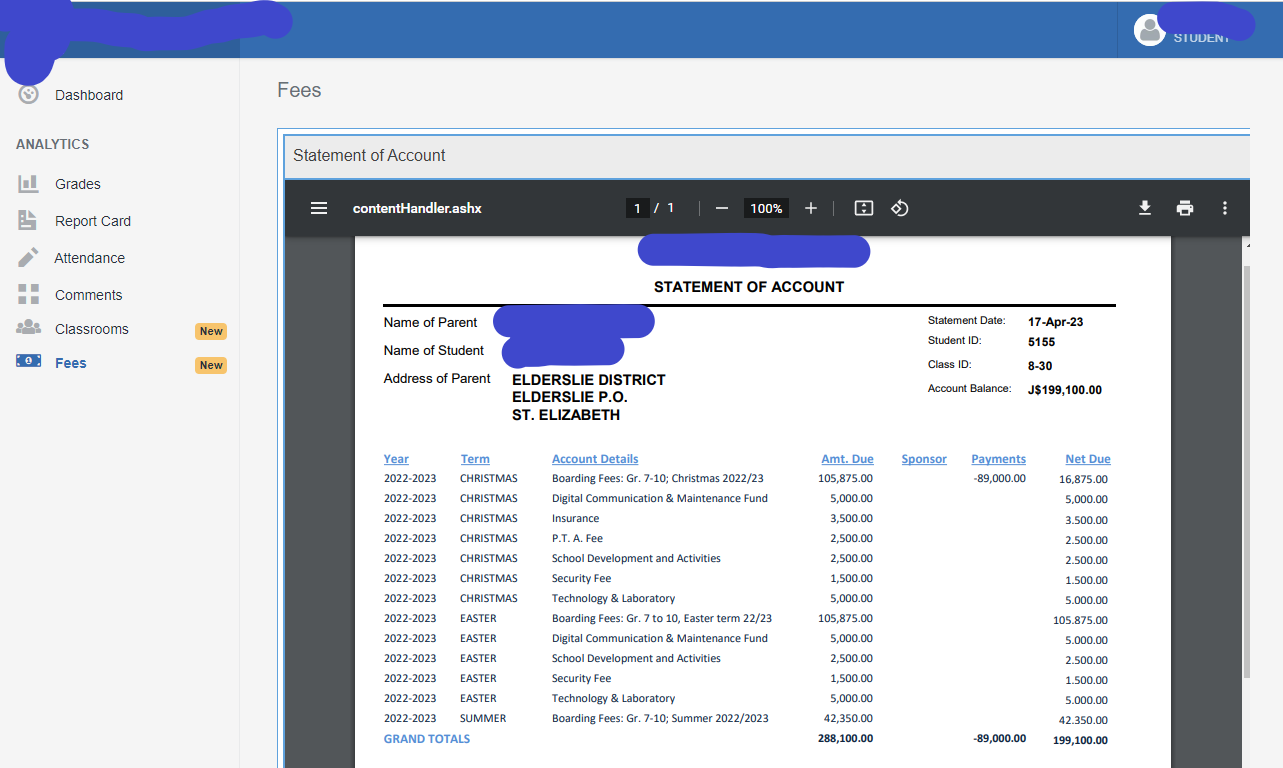Click the Report Card icon
This screenshot has height=768, width=1283.
tap(28, 221)
